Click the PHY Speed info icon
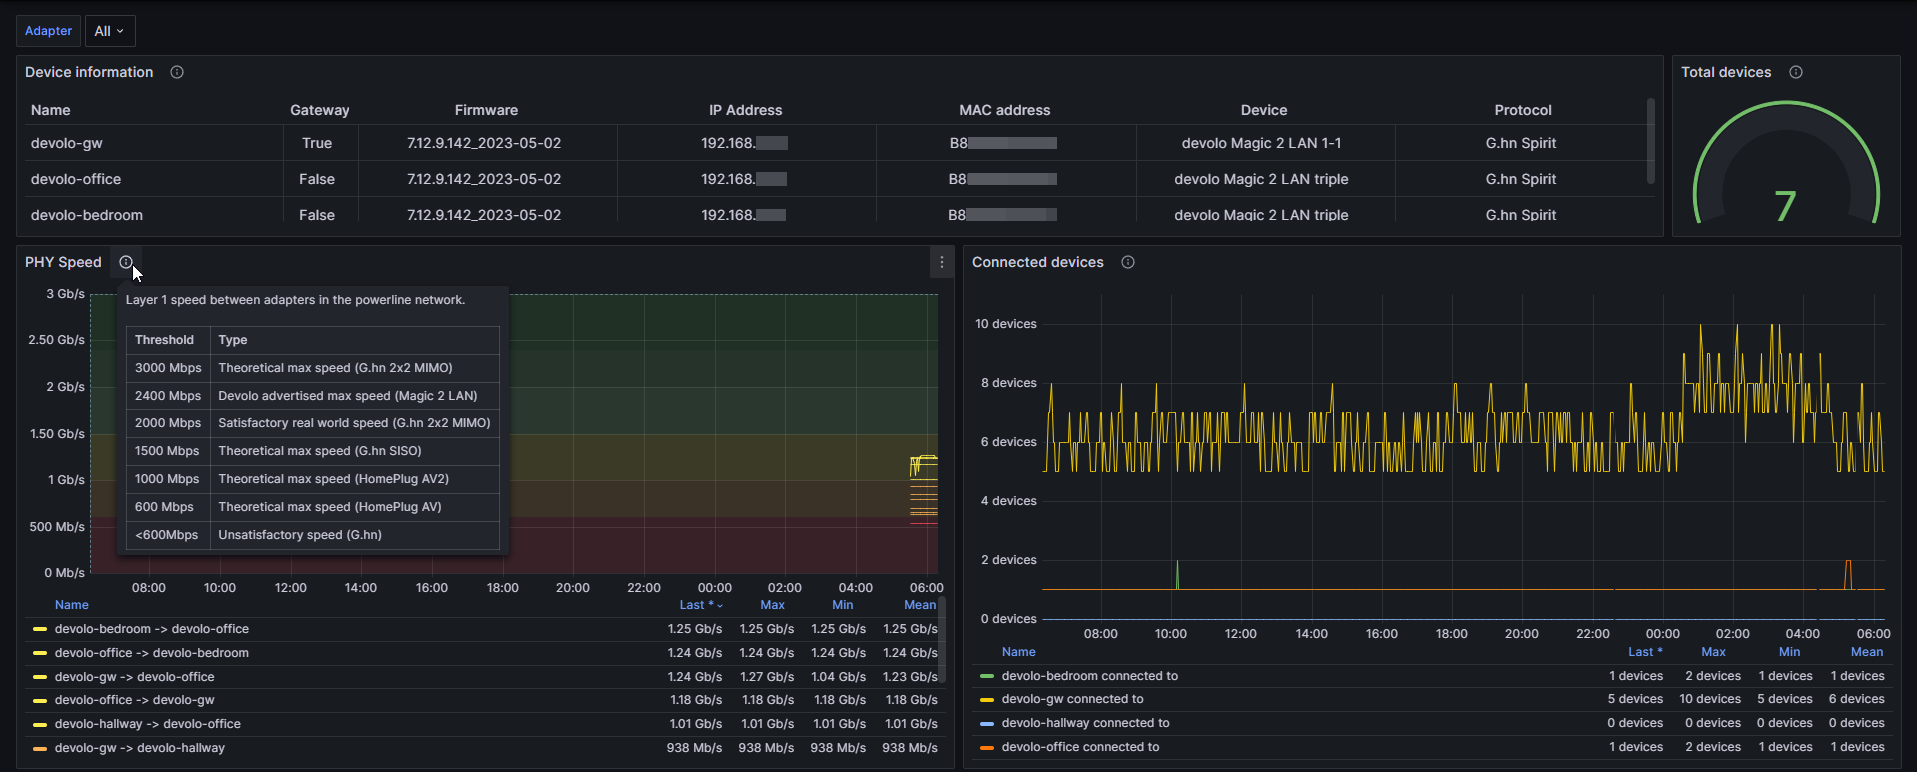1917x772 pixels. pyautogui.click(x=126, y=262)
